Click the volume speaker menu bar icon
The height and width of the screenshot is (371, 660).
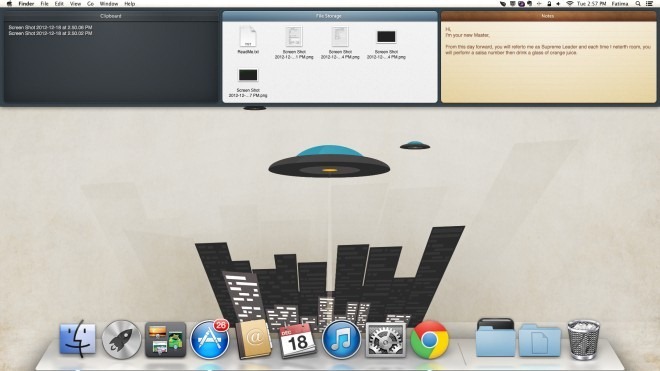coord(558,4)
